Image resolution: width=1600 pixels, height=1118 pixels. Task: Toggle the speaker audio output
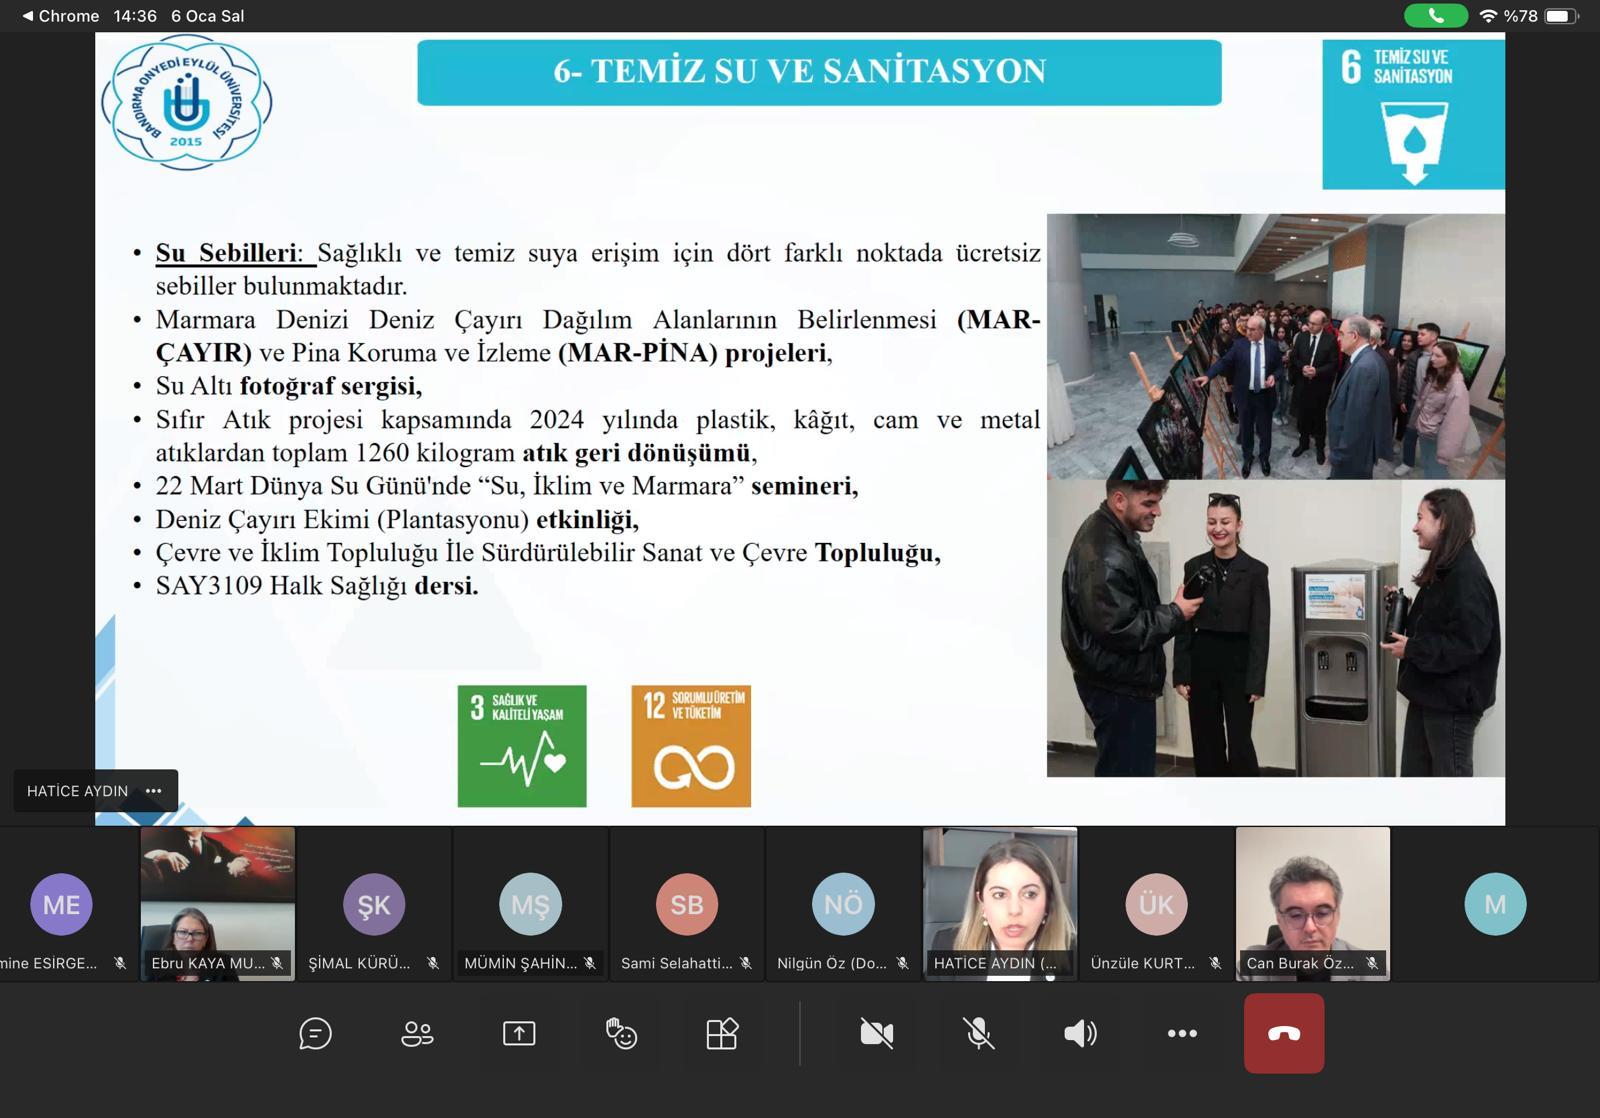(x=1080, y=1033)
